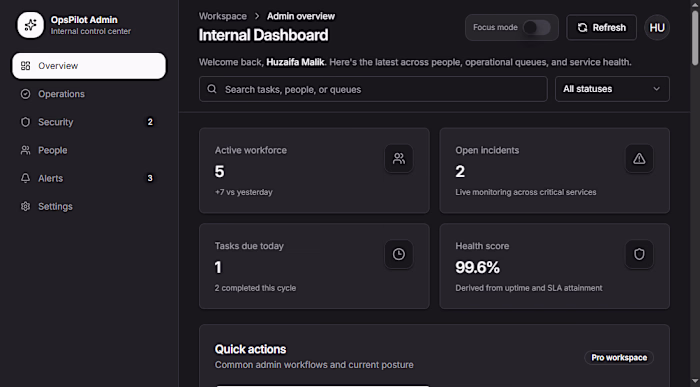
Task: Click the All statuses dropdown chevron
Action: (x=656, y=89)
